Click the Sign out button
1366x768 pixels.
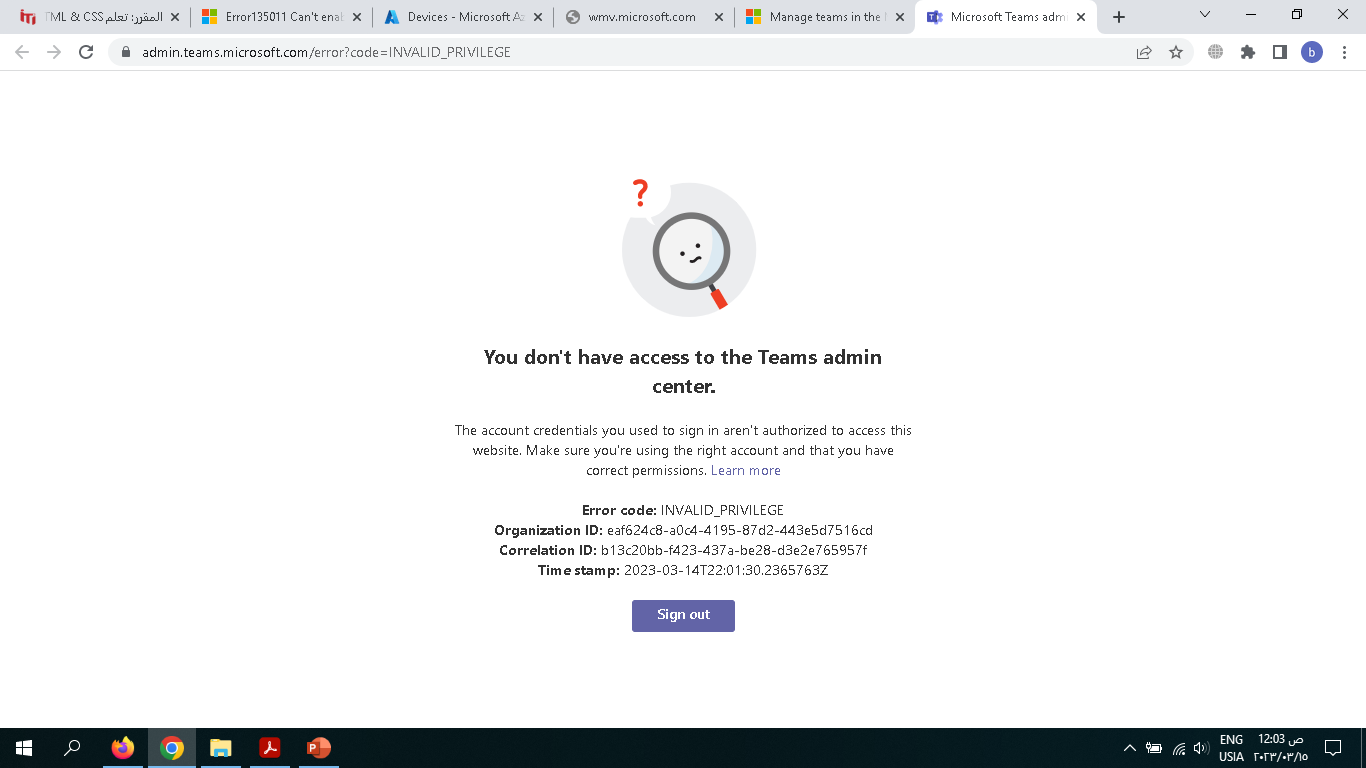point(683,615)
